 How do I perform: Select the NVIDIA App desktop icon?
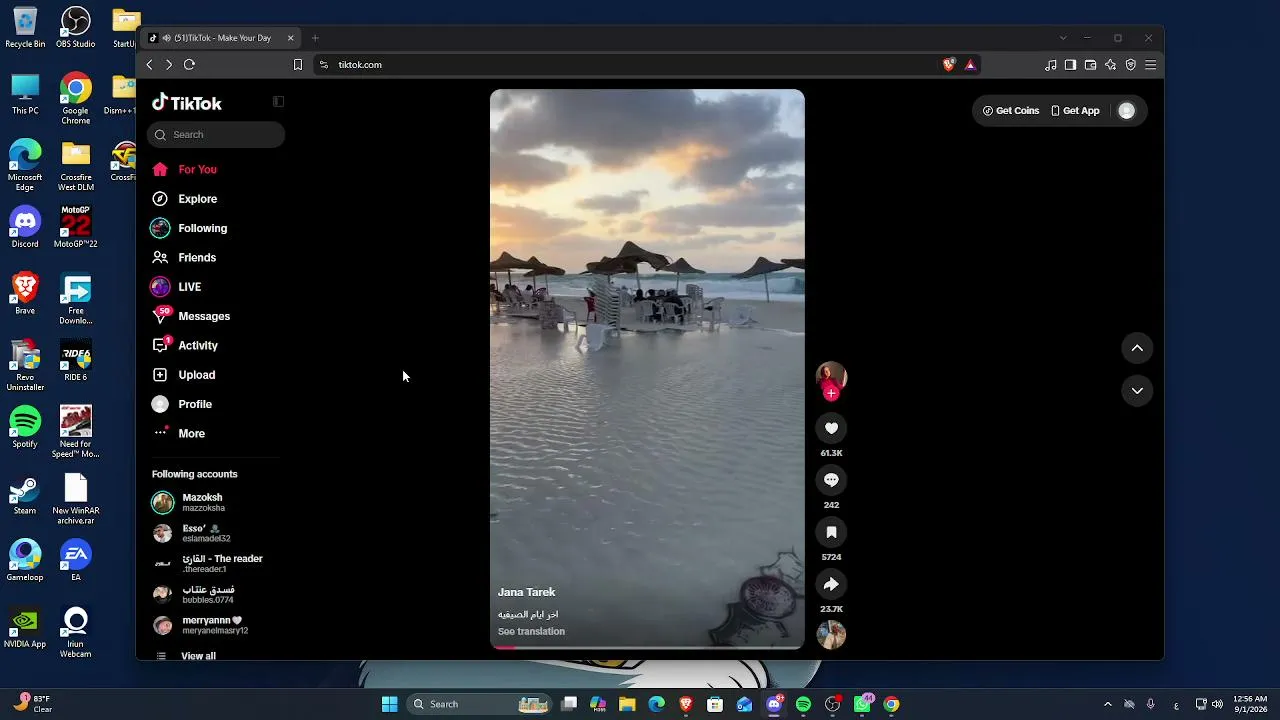point(25,630)
